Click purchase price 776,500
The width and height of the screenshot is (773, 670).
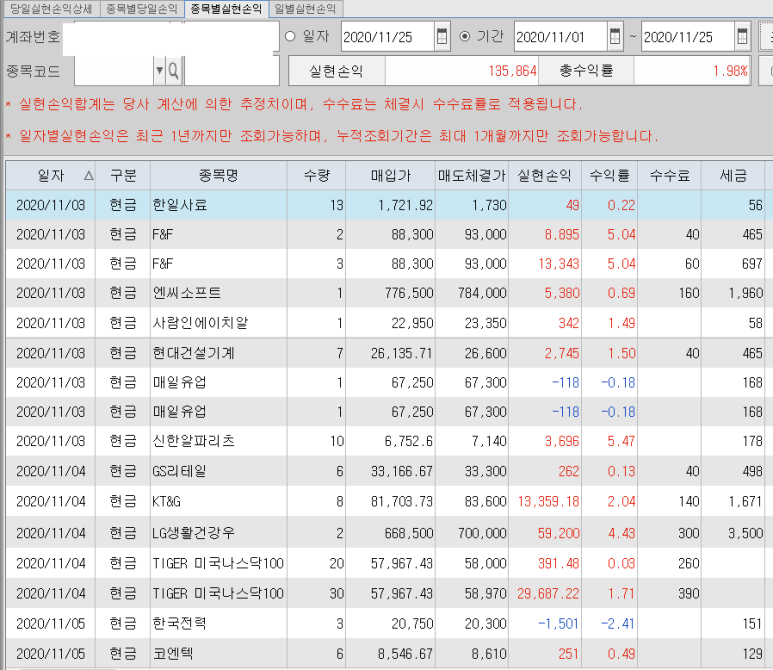[409, 293]
